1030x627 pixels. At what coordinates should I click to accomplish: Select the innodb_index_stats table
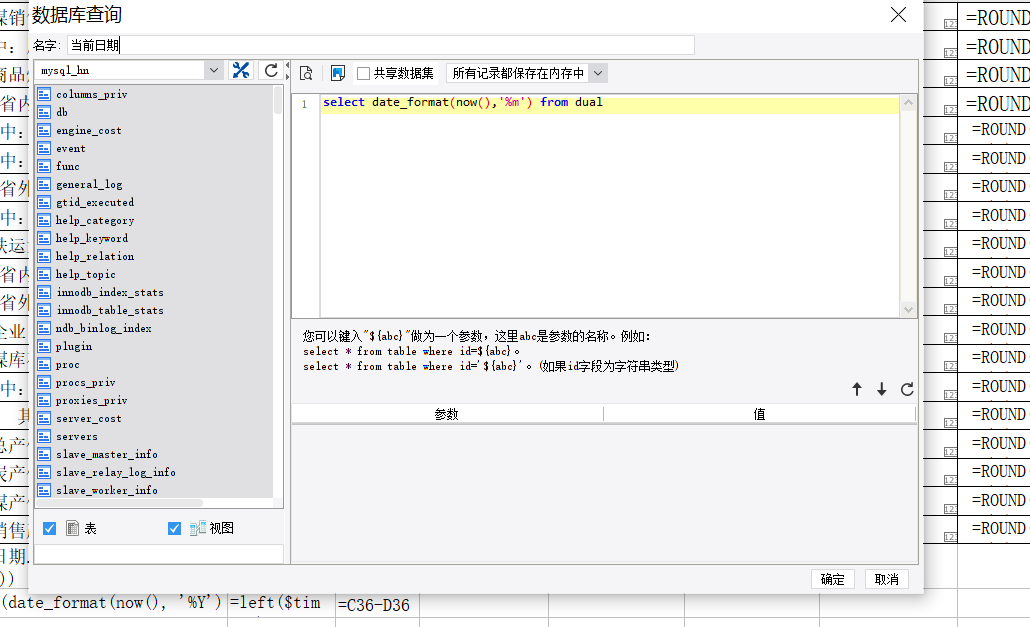click(109, 292)
